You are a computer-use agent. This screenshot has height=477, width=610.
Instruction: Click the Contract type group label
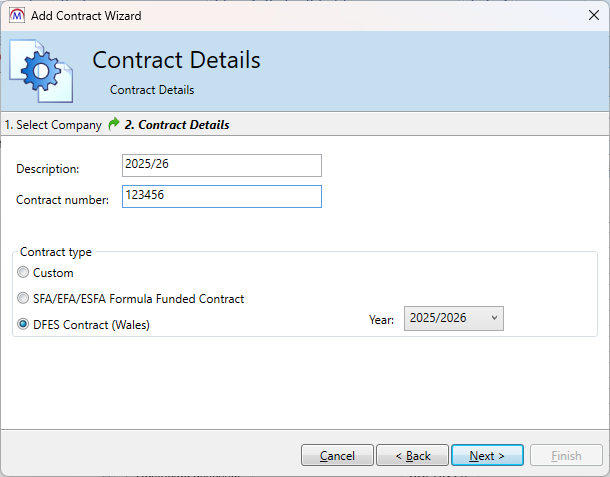[56, 252]
